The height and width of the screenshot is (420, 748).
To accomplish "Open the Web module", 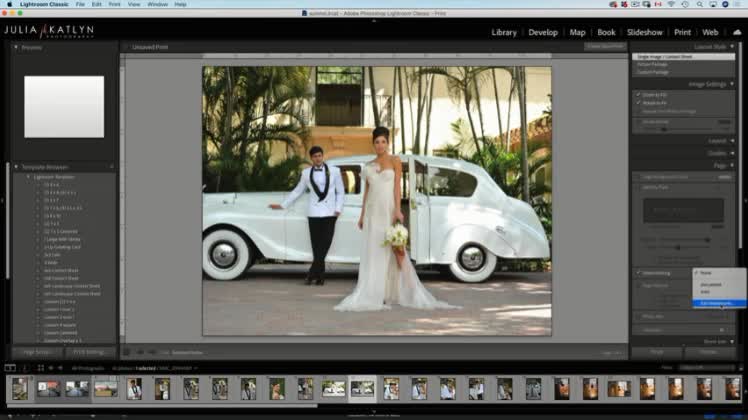I will (x=710, y=32).
